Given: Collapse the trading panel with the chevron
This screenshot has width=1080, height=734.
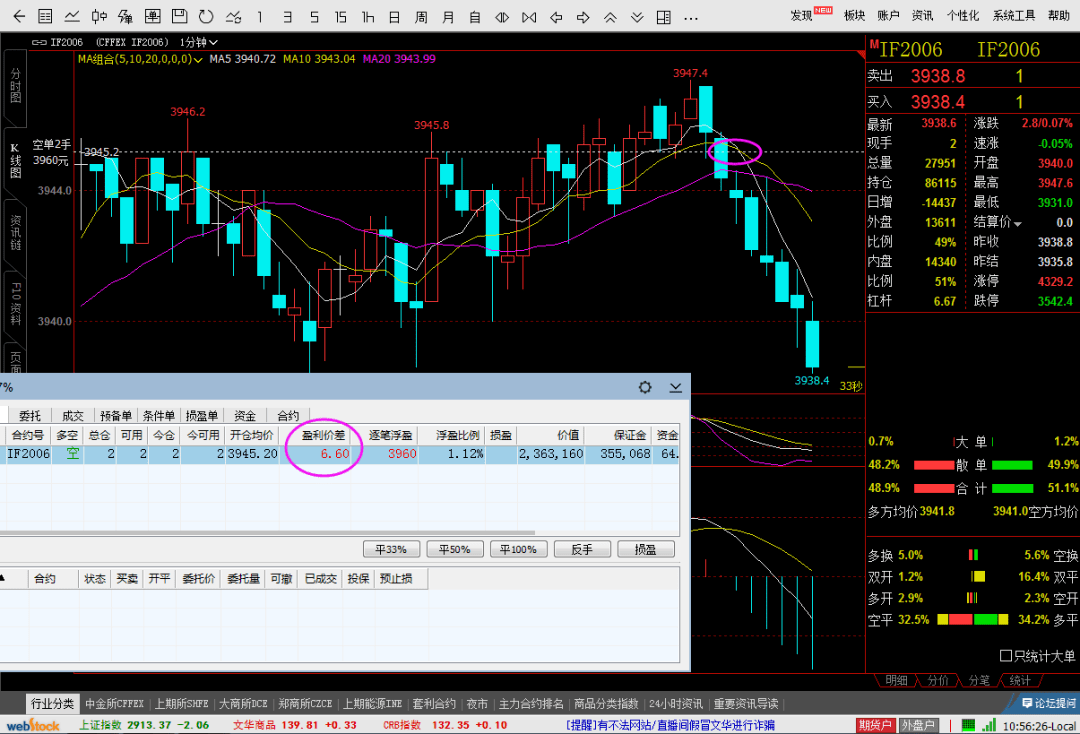Looking at the screenshot, I should pos(676,388).
